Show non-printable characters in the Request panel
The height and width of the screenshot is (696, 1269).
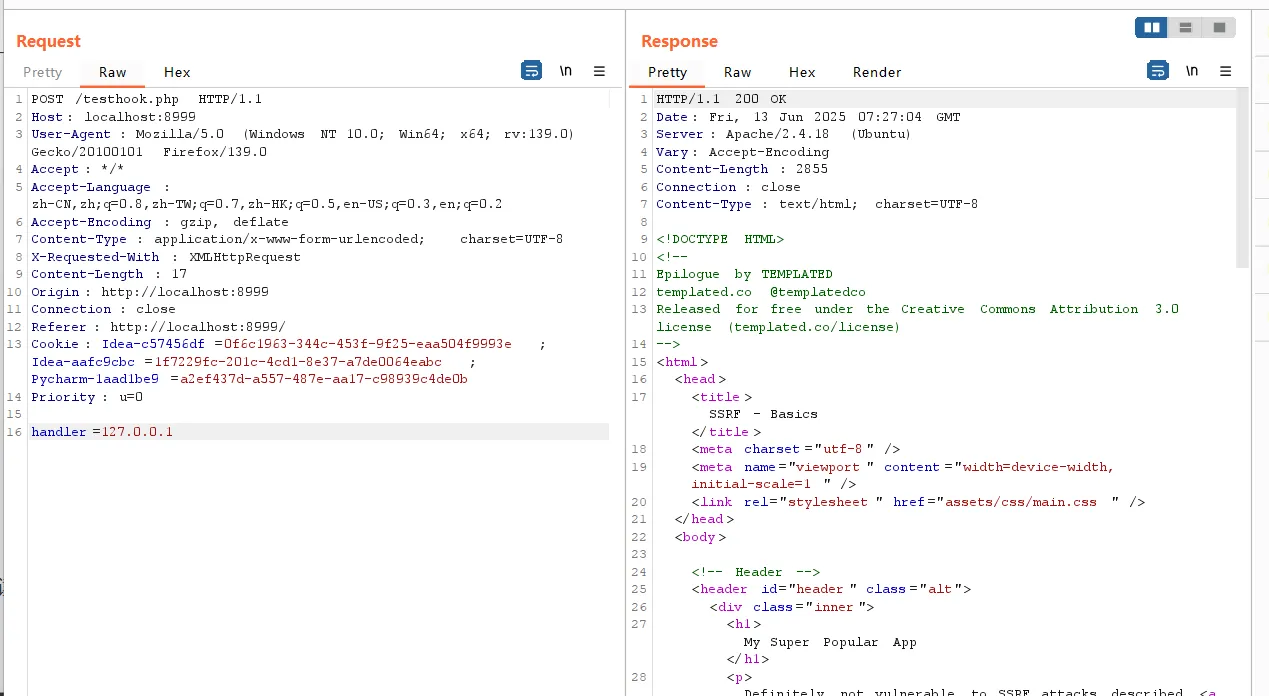click(x=566, y=71)
